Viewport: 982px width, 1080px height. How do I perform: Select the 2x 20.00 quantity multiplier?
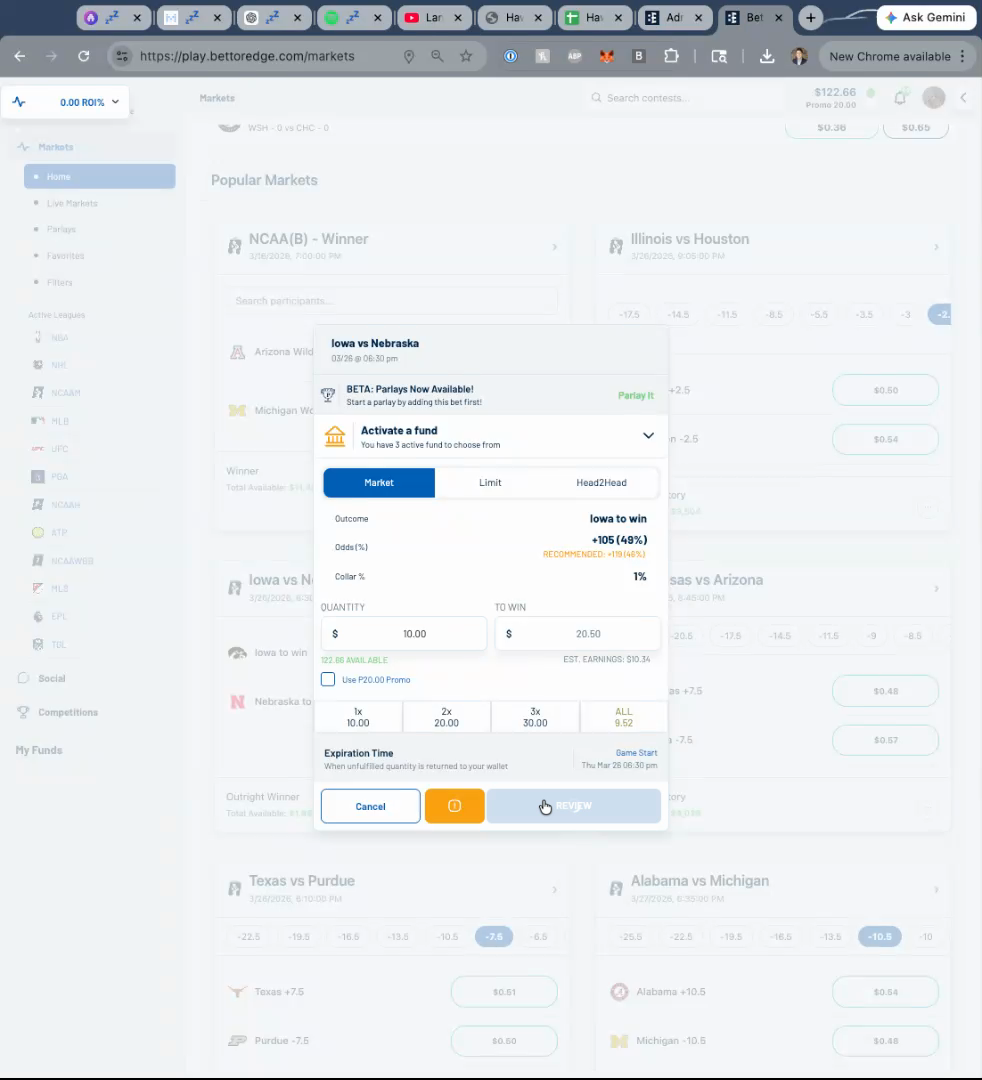446,717
